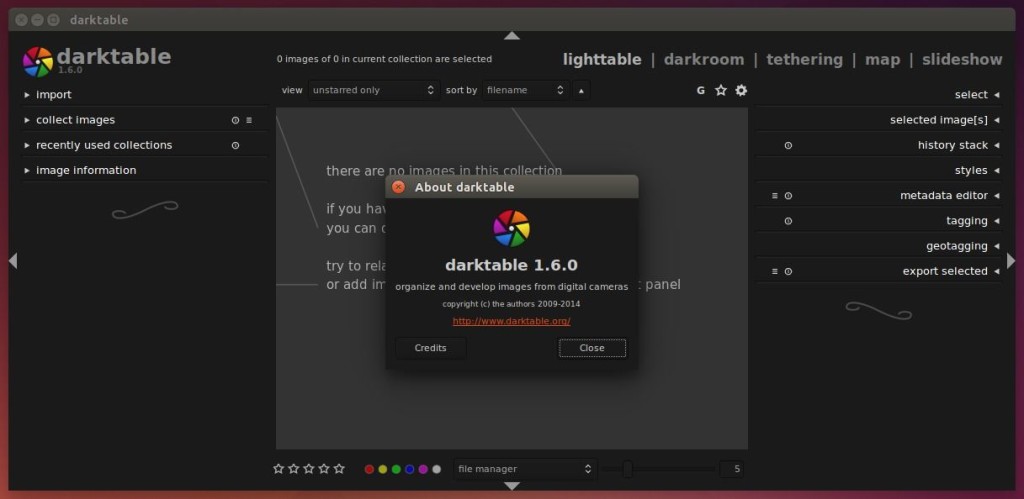Open global preferences gear icon
Screen dimensions: 1024x499
[x=741, y=90]
